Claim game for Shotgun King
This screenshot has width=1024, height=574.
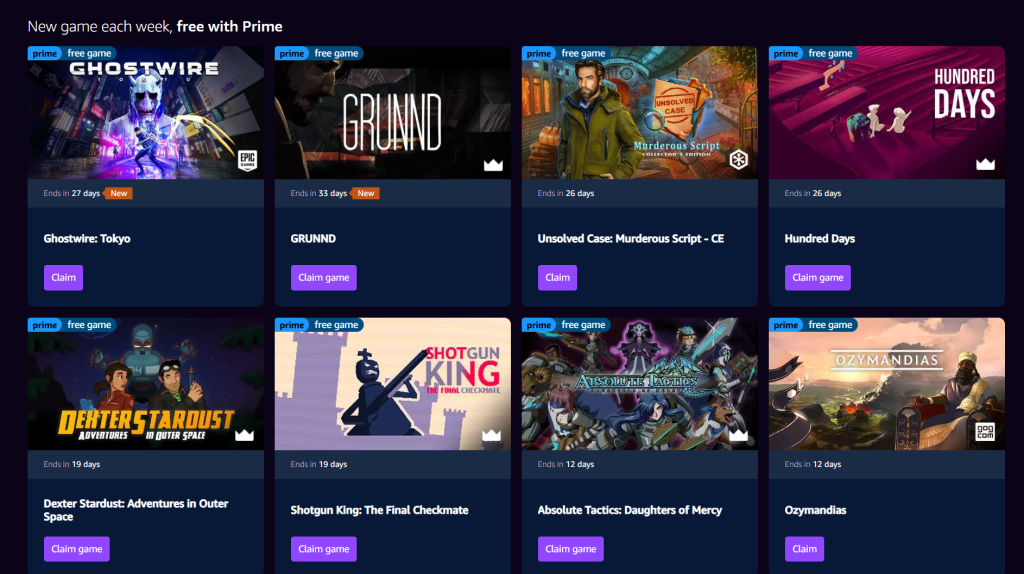(323, 549)
